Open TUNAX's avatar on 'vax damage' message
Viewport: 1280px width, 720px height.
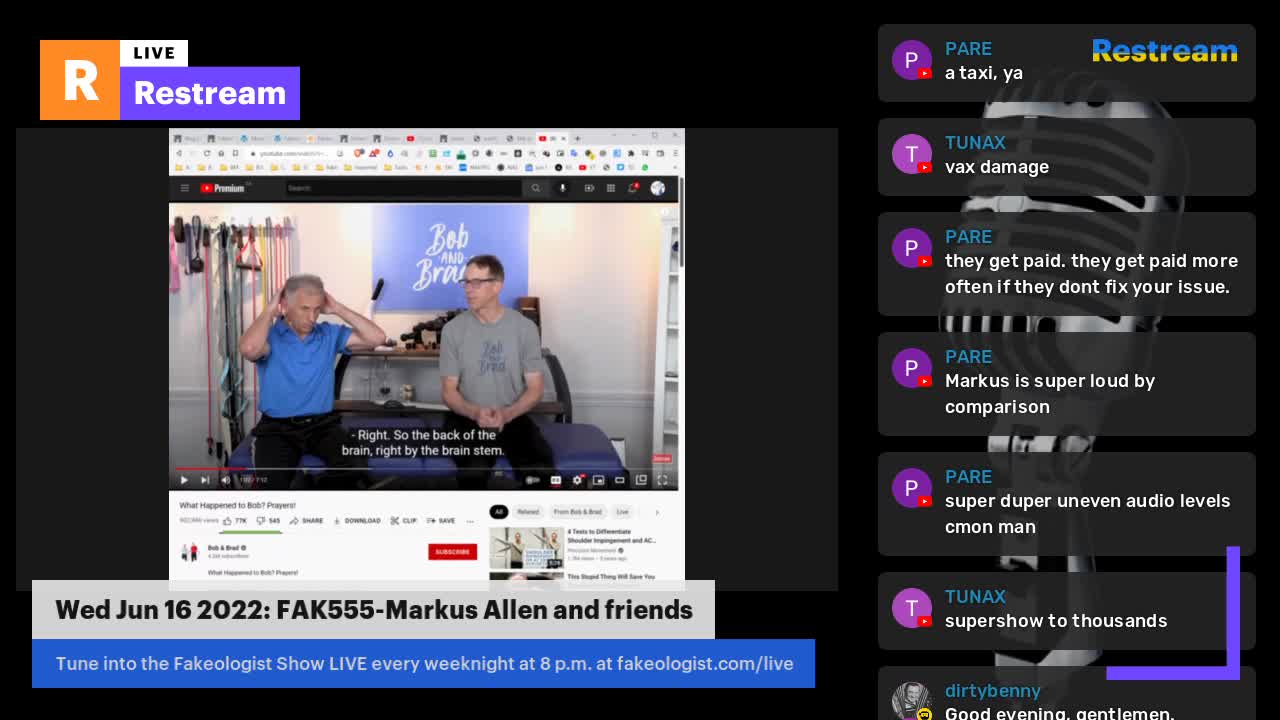pyautogui.click(x=912, y=154)
